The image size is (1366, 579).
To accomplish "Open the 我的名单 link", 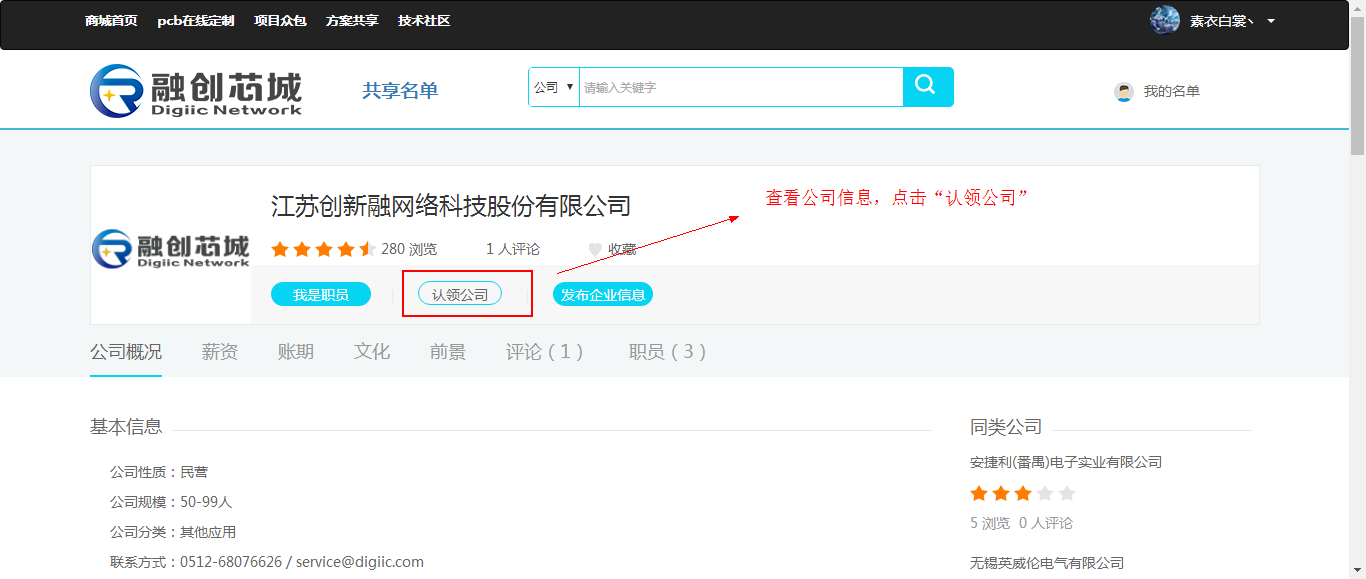I will click(x=1172, y=91).
